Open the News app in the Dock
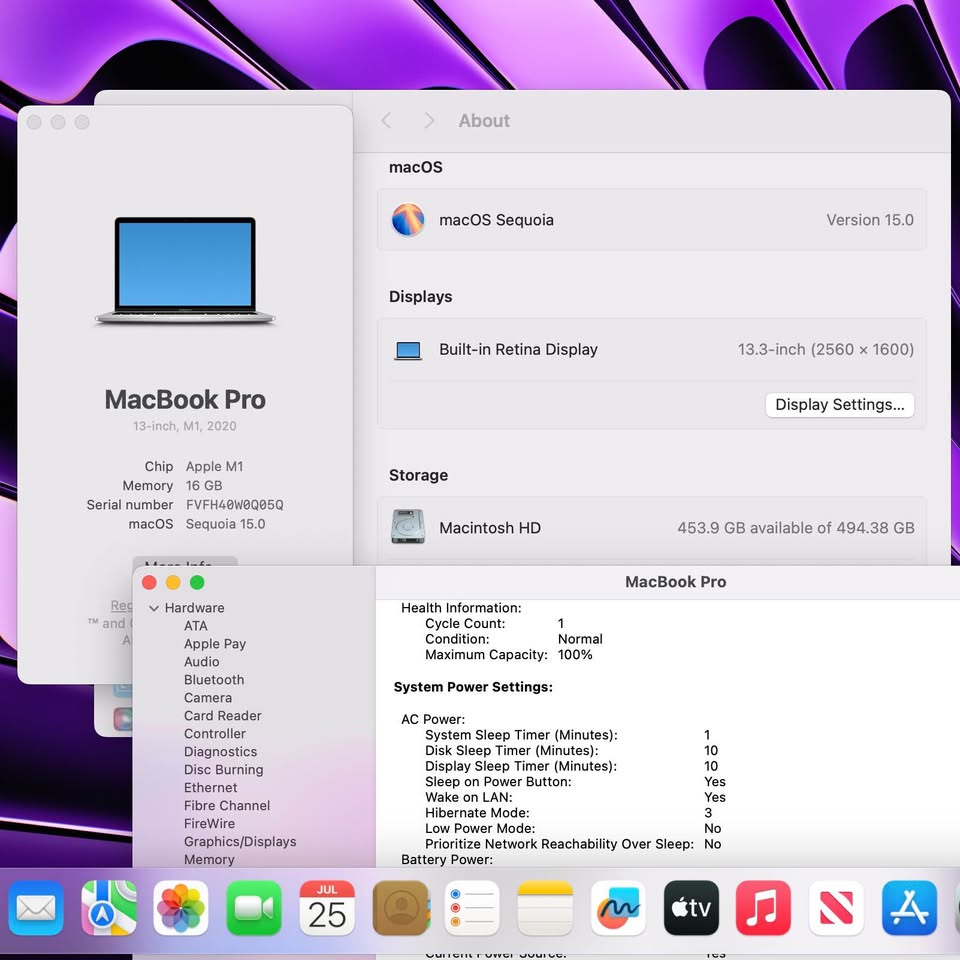The image size is (960, 960). click(836, 908)
